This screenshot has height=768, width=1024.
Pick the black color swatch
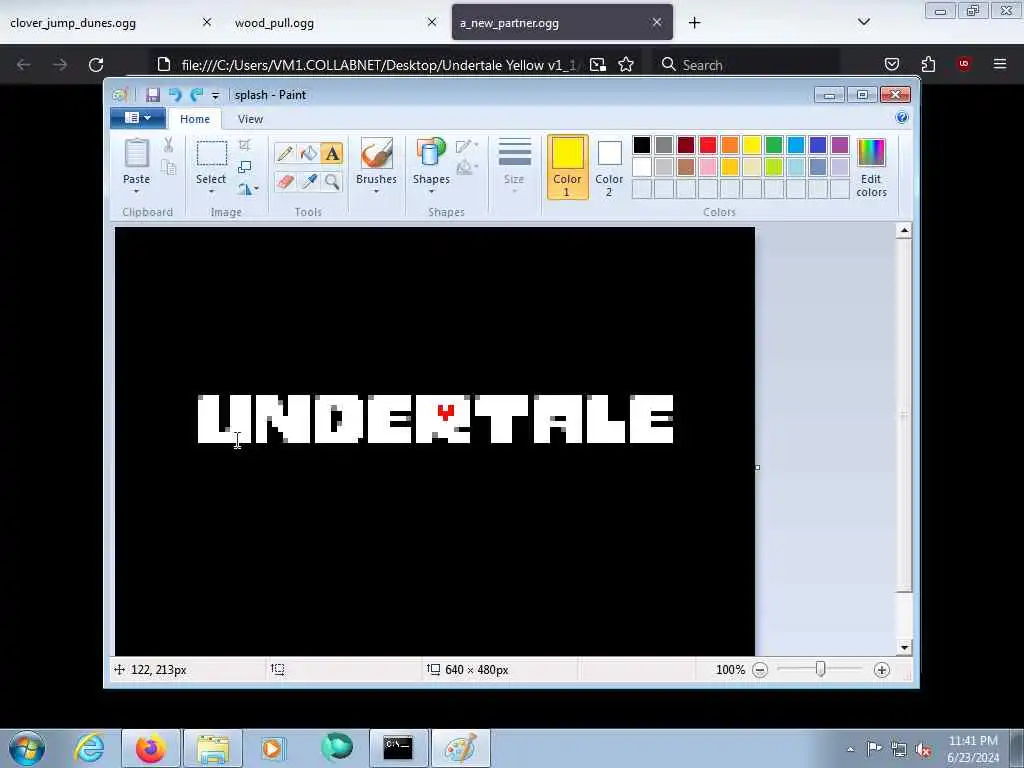pos(642,145)
